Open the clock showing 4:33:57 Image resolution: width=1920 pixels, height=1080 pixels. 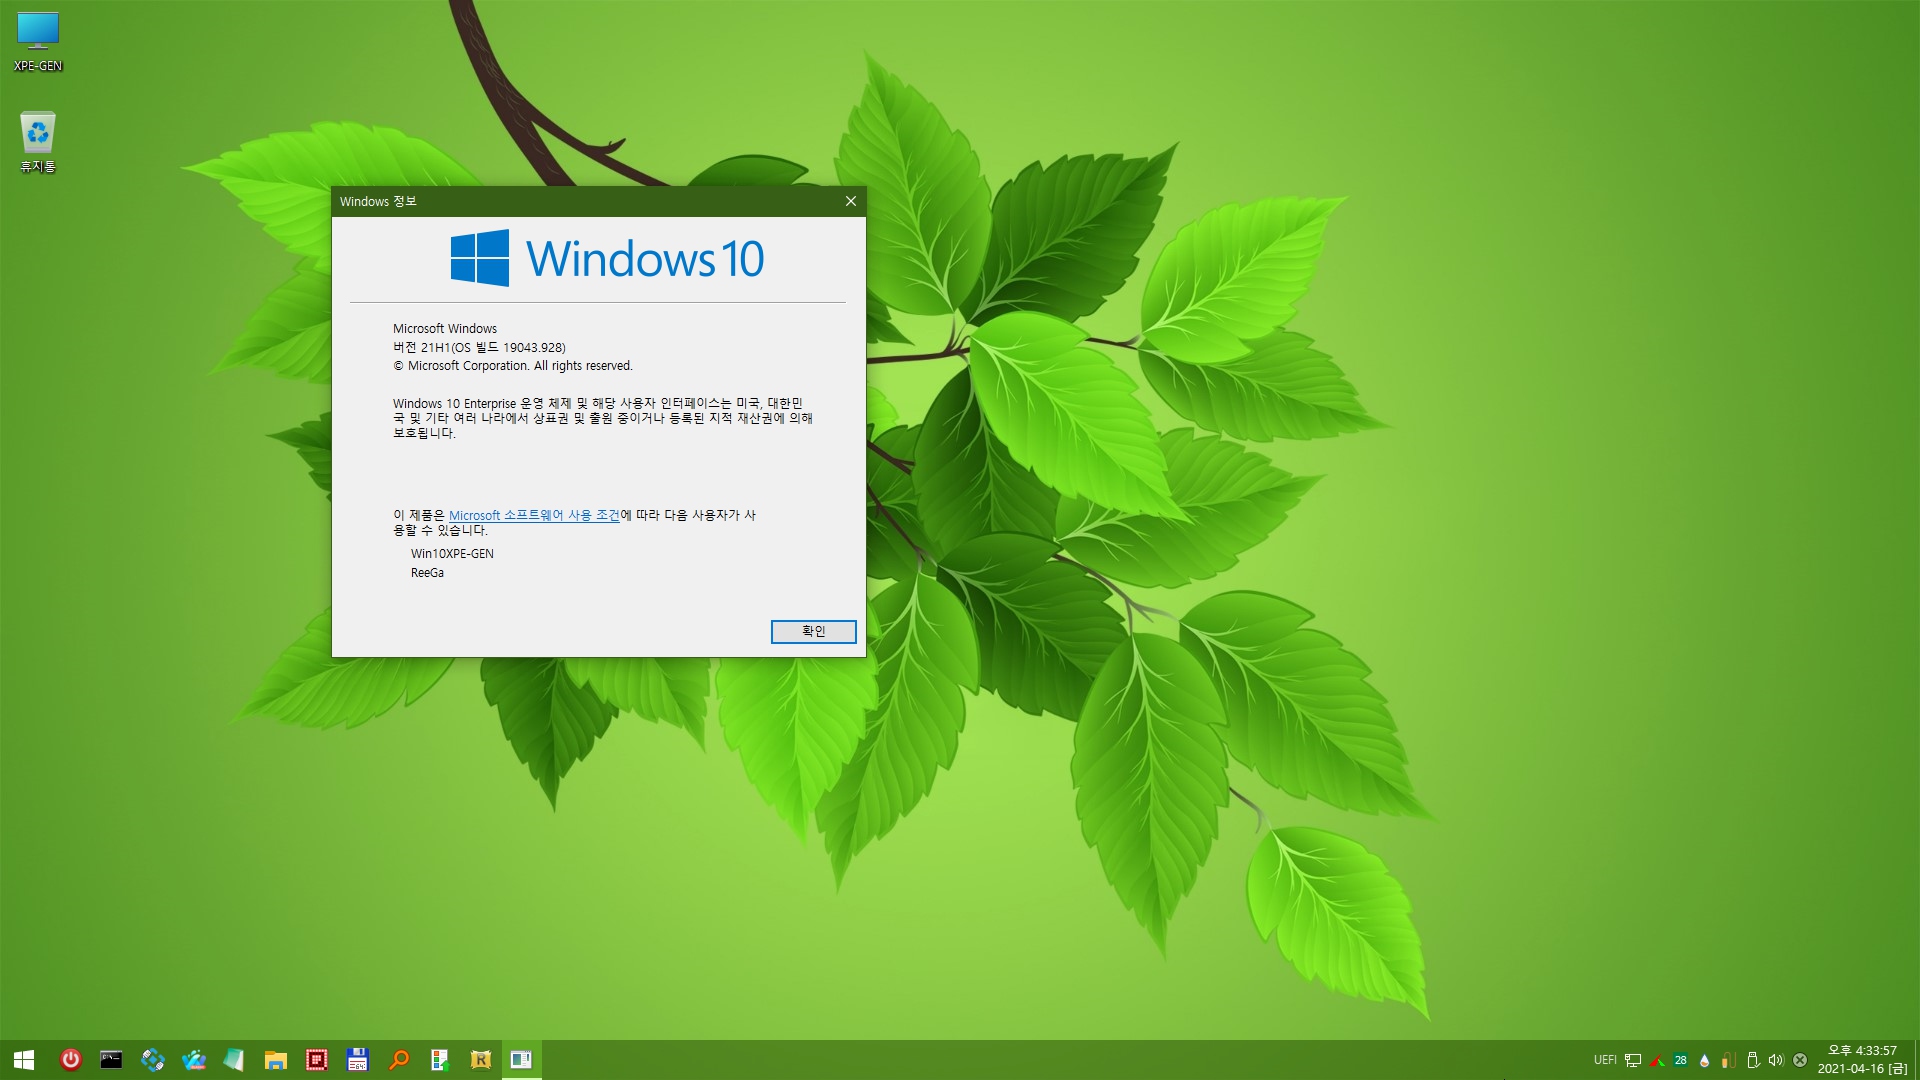coord(1862,1060)
